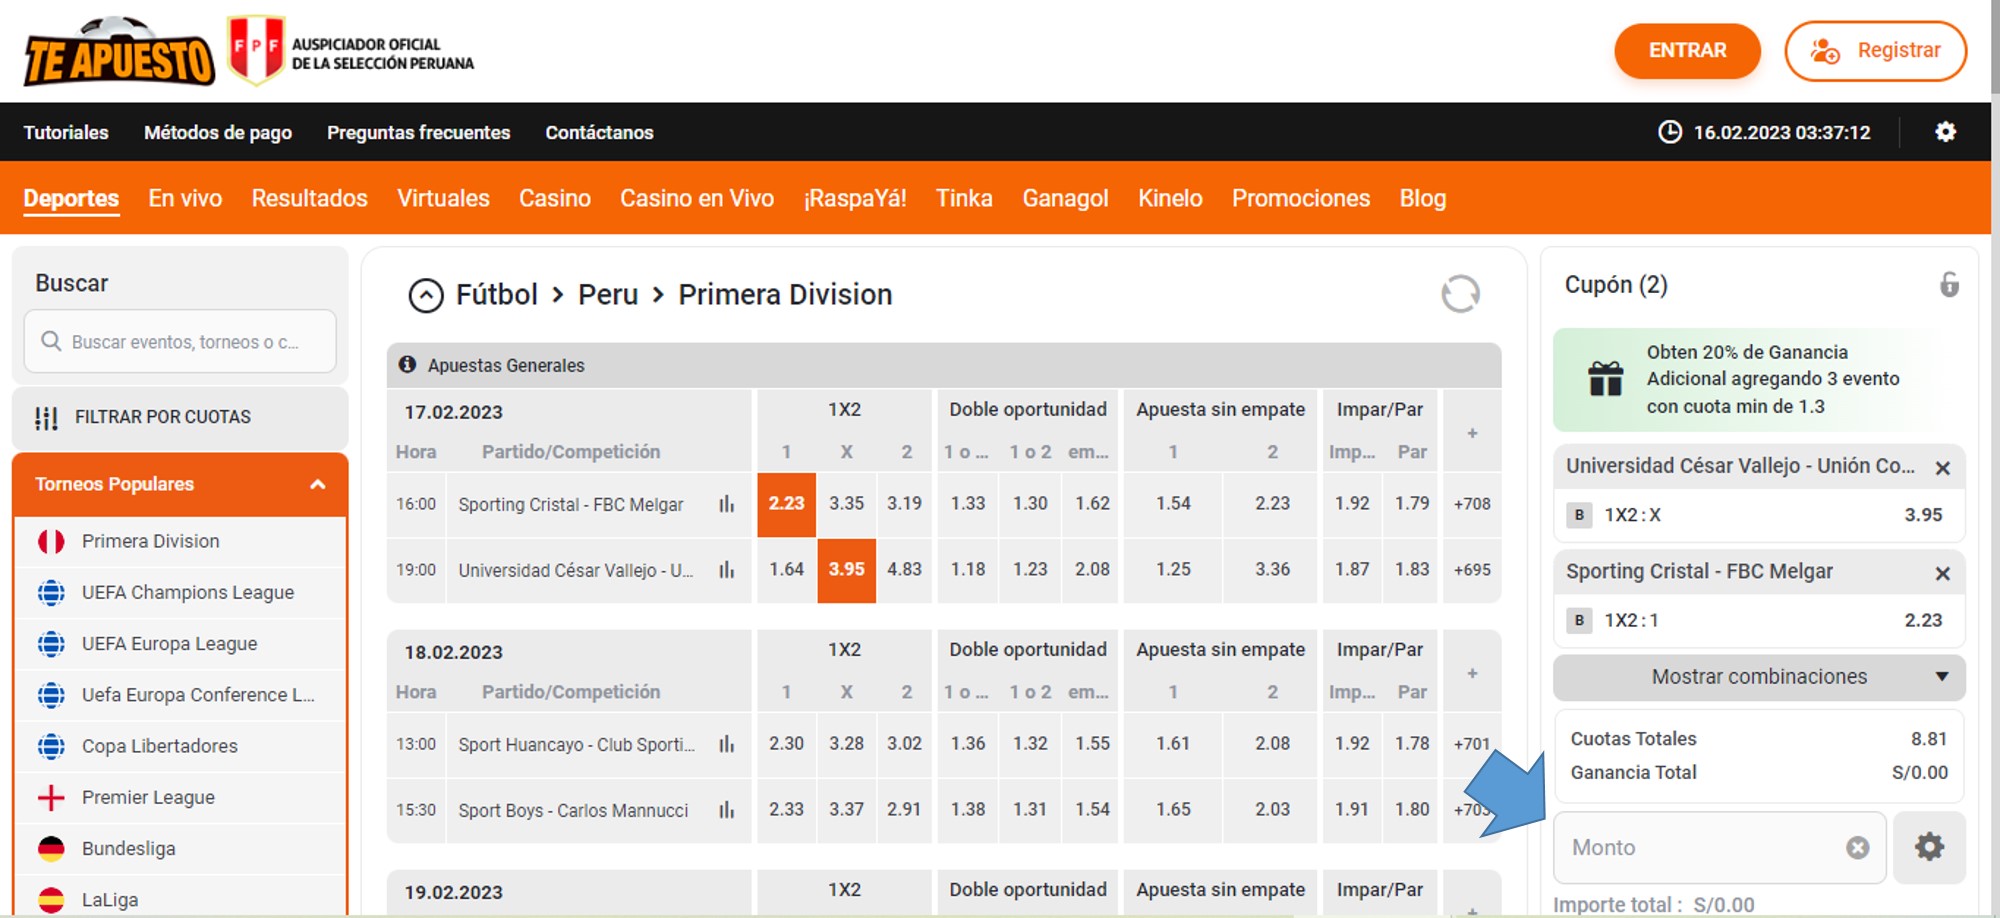The height and width of the screenshot is (918, 2000).
Task: Open the Casino en Vivo tab
Action: click(697, 199)
